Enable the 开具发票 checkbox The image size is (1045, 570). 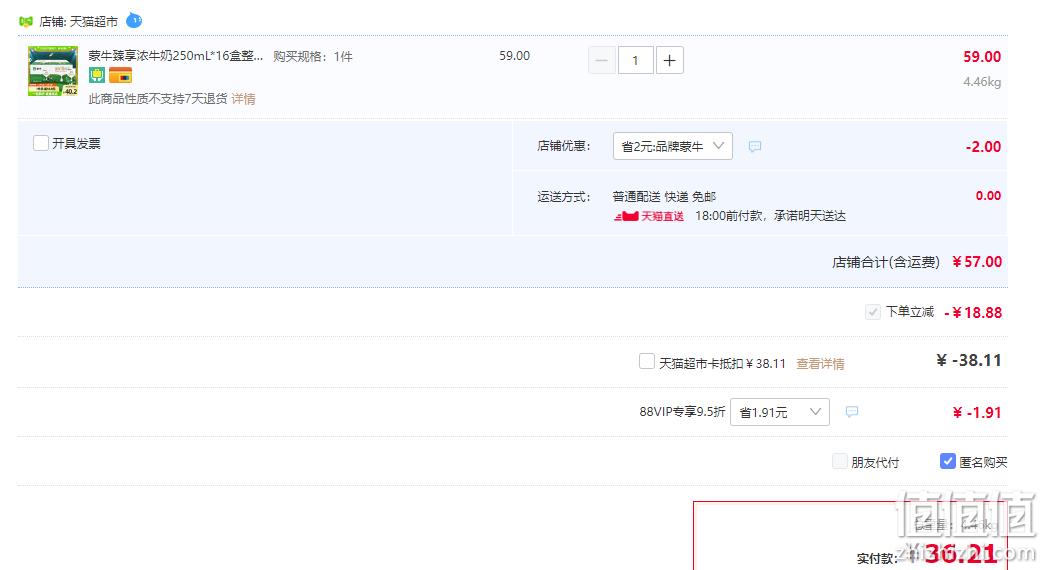[x=41, y=143]
